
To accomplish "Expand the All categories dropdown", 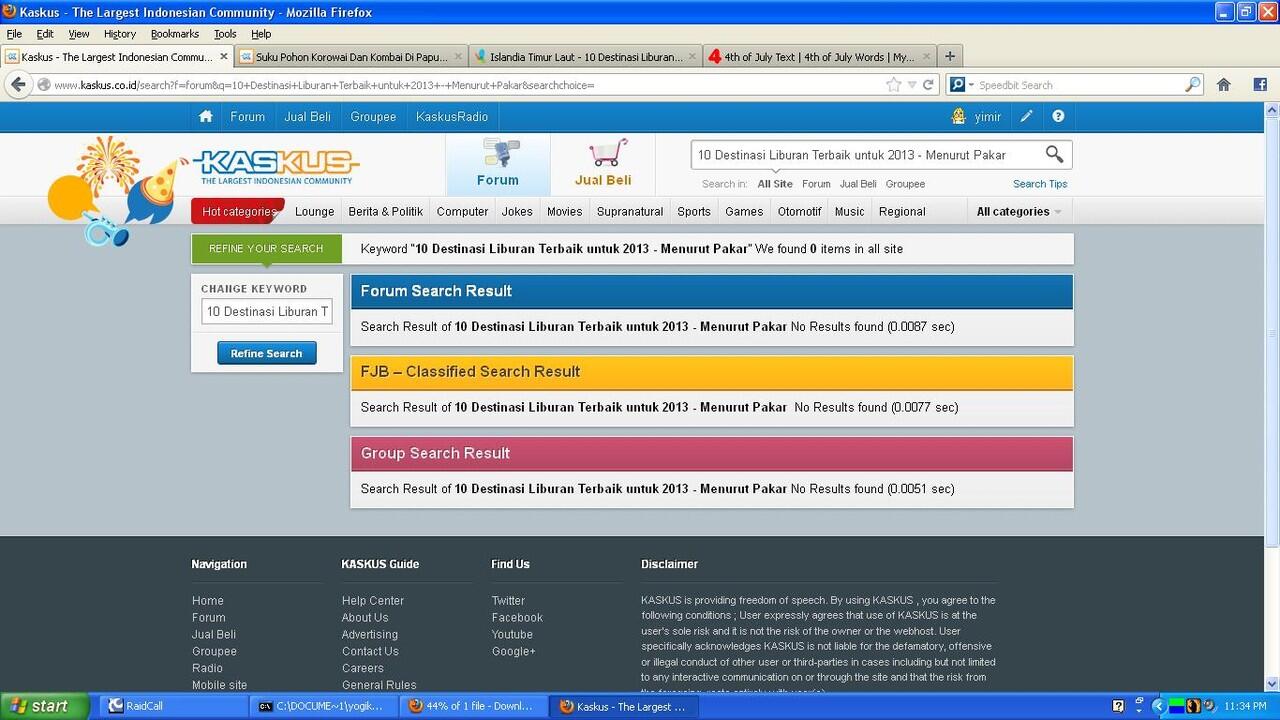I will point(1019,211).
